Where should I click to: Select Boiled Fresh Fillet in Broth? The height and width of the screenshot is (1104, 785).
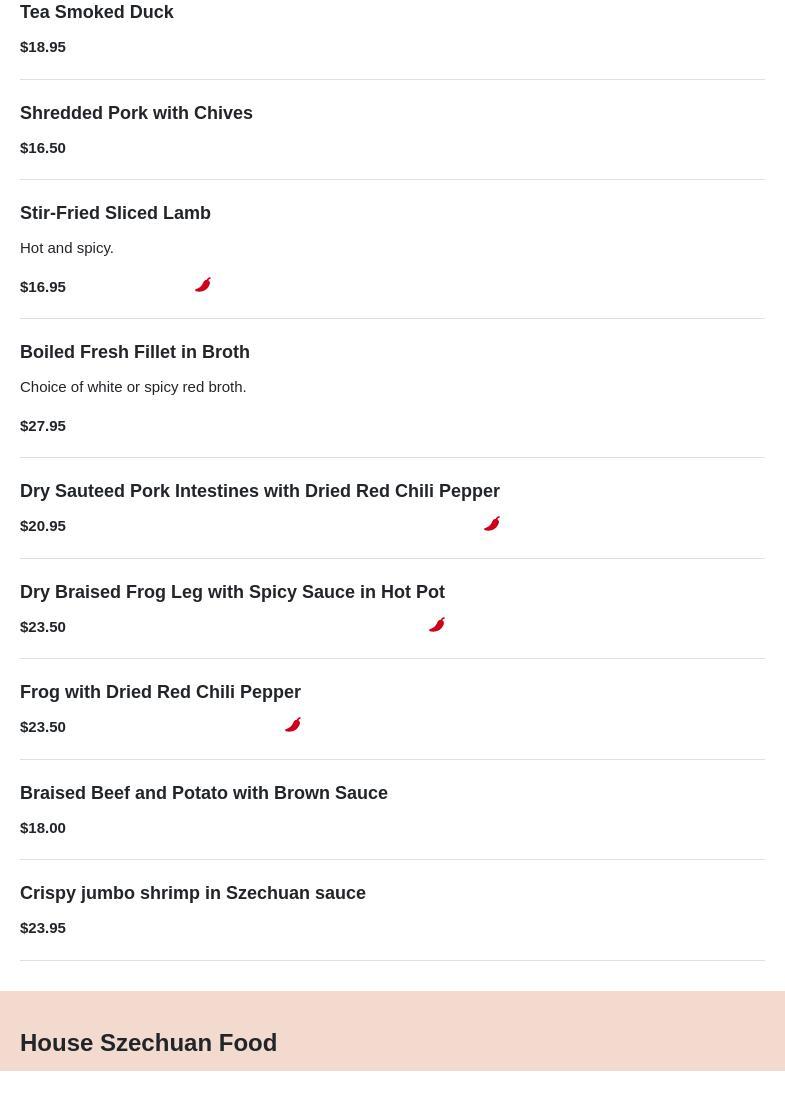pyautogui.click(x=135, y=352)
